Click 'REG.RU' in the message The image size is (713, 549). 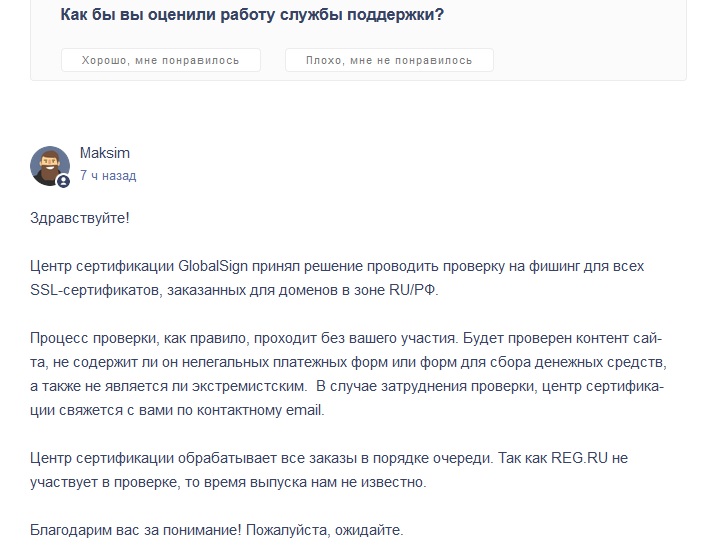coord(579,458)
